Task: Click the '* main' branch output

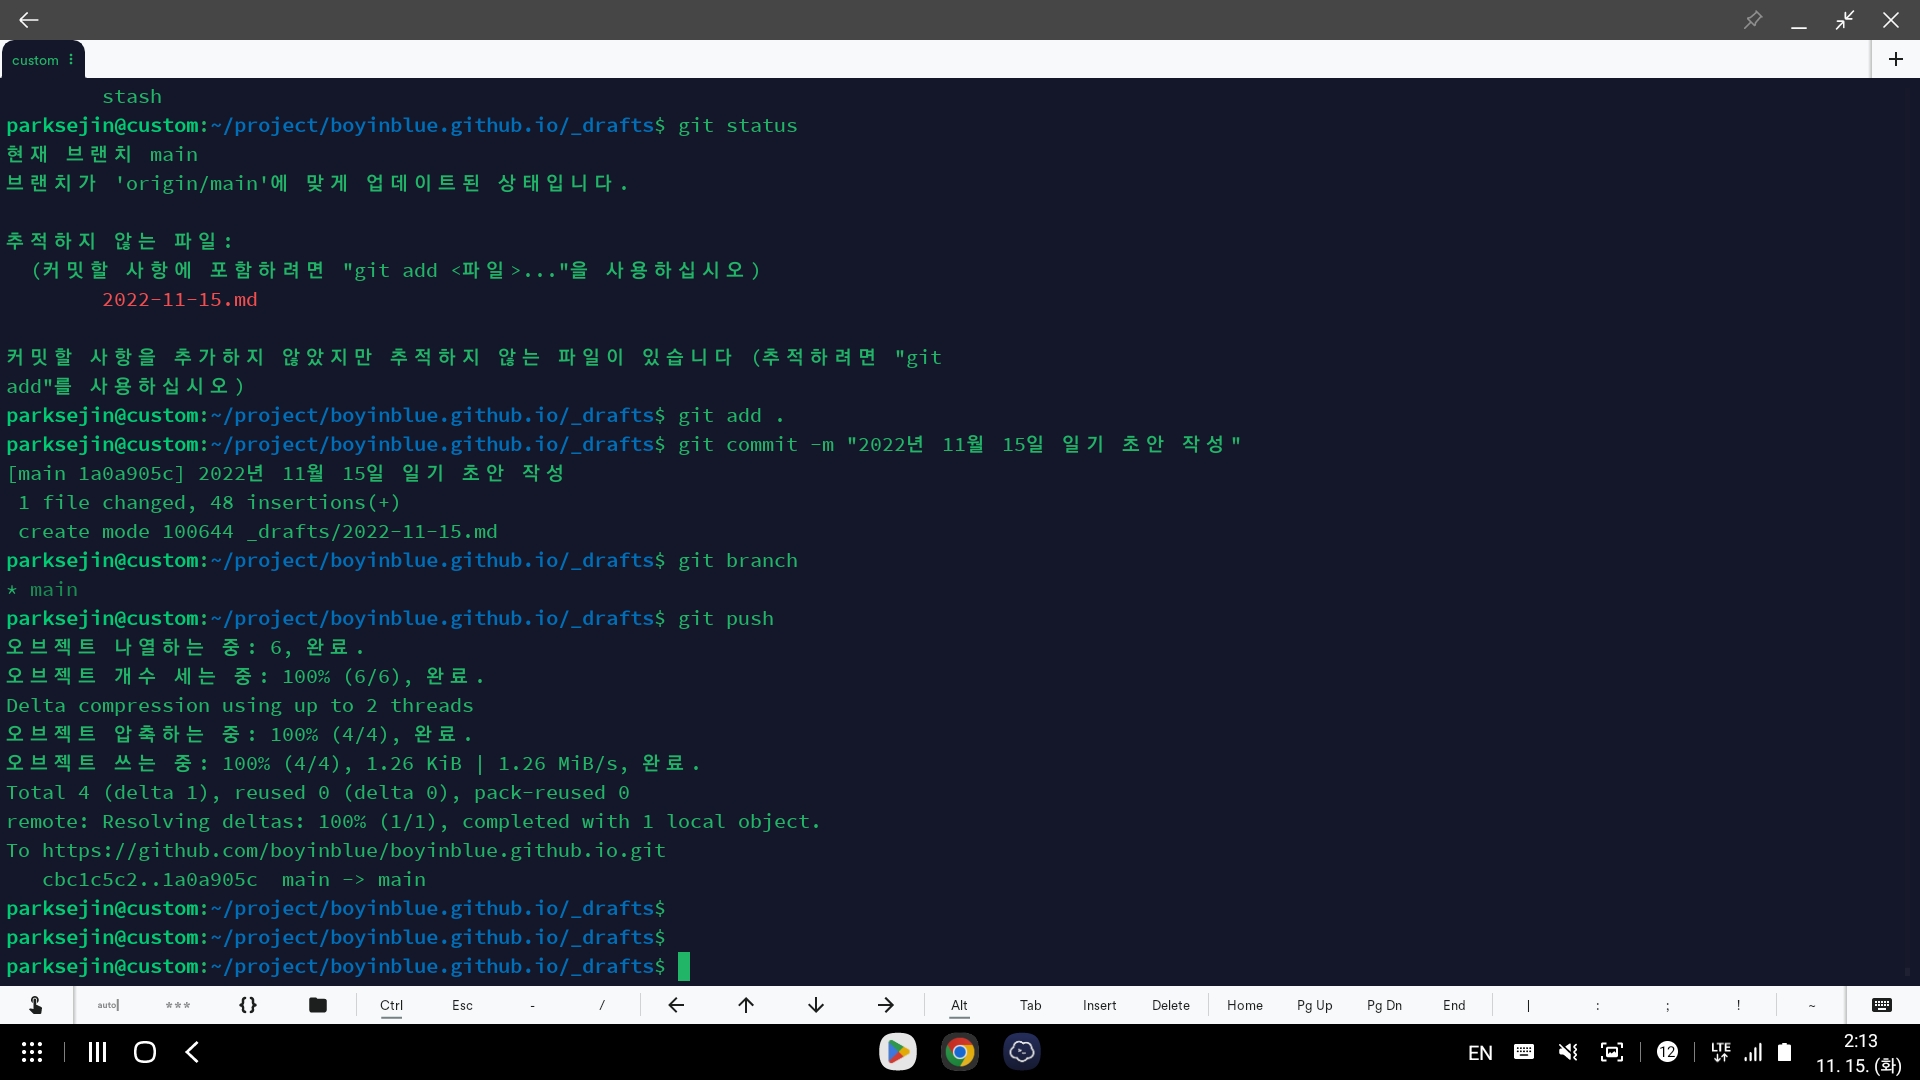Action: pos(42,590)
